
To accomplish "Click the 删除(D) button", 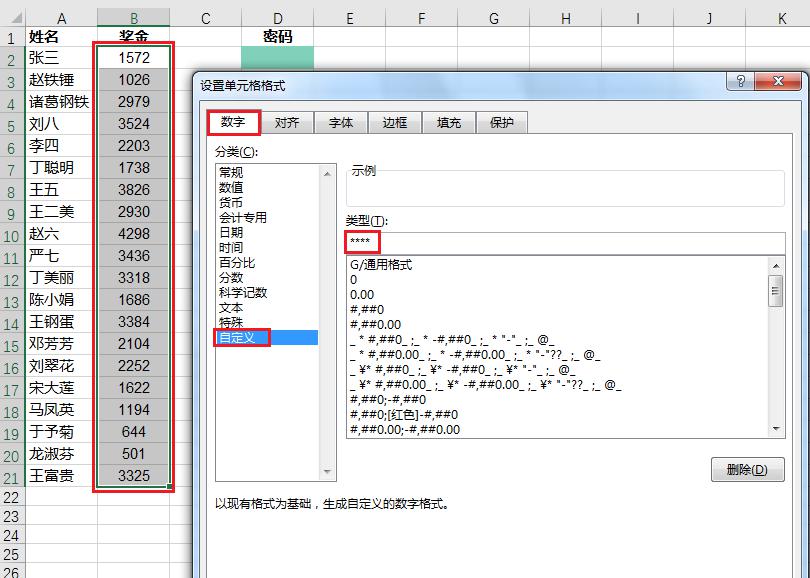I will pos(747,470).
